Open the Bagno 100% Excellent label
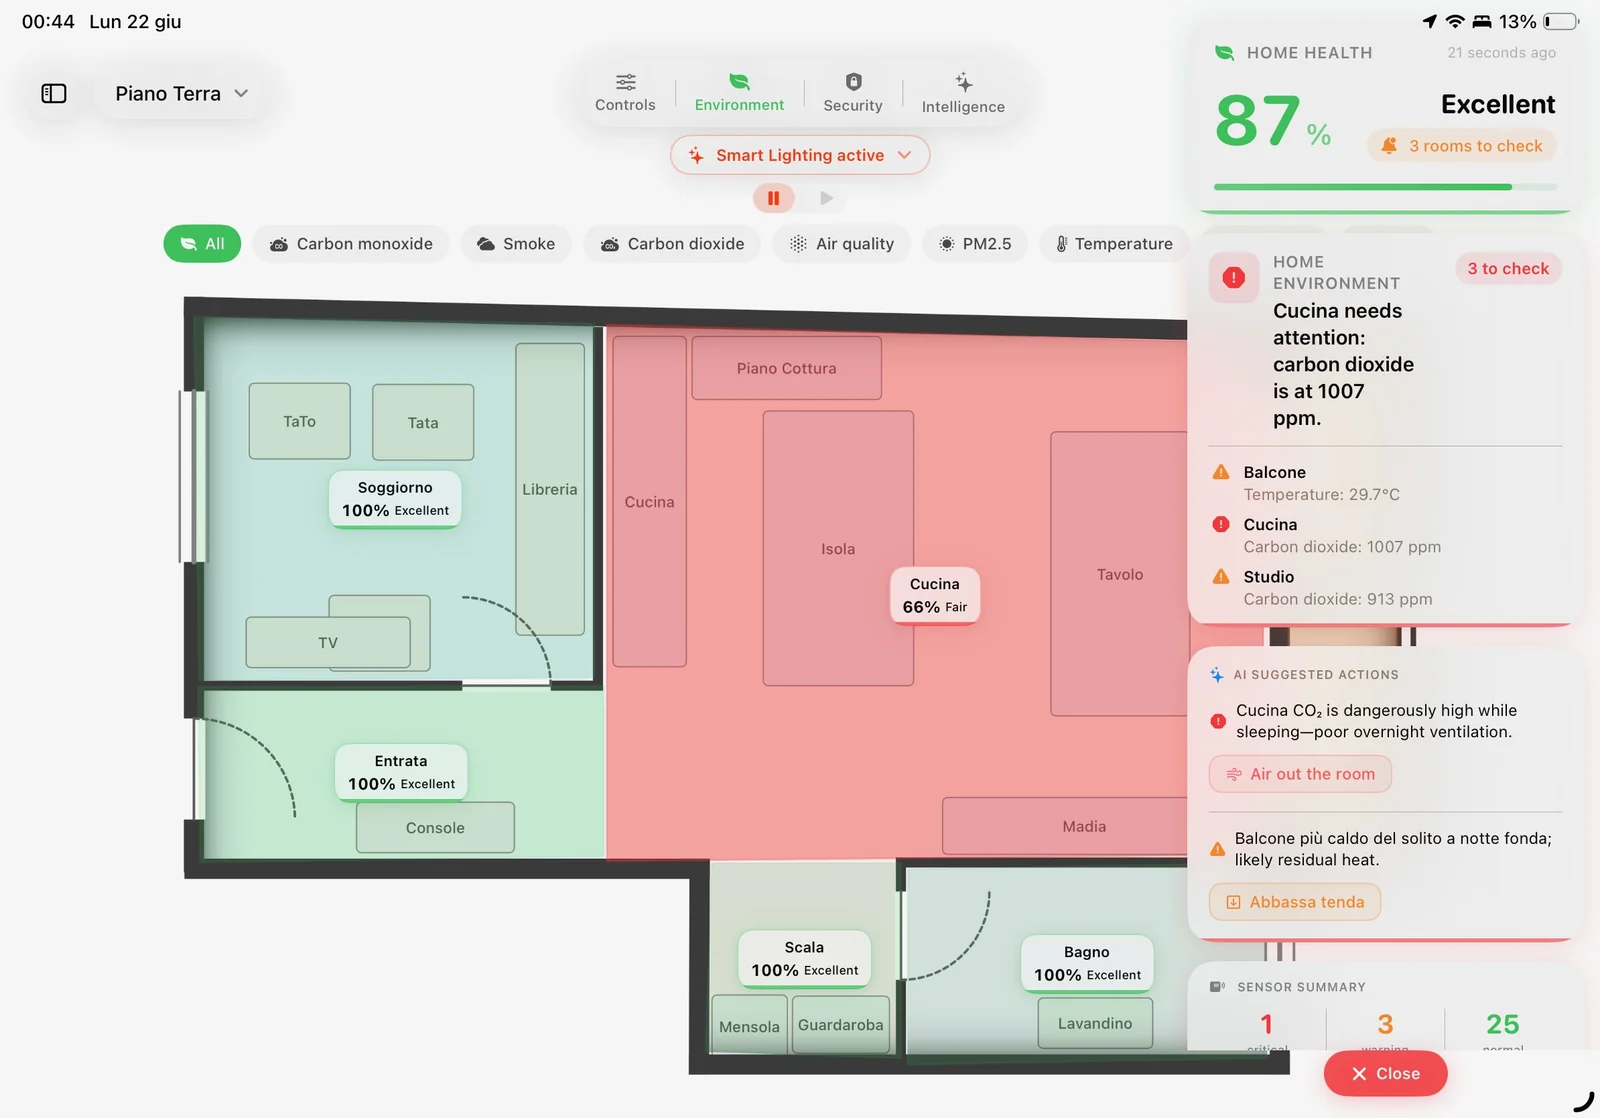Image resolution: width=1600 pixels, height=1118 pixels. coord(1087,963)
